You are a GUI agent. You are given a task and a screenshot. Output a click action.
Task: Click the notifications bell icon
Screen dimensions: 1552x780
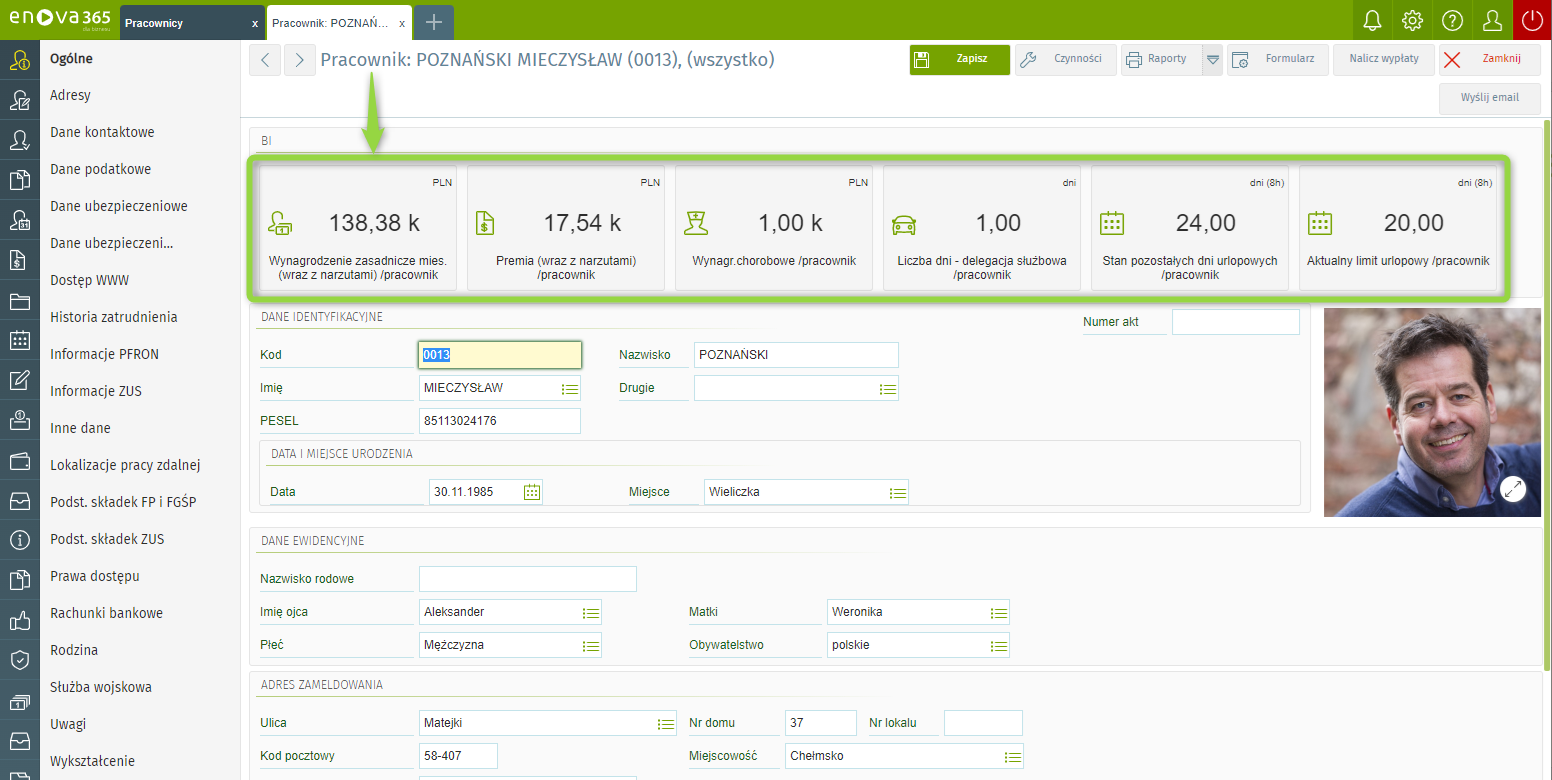pos(1372,20)
